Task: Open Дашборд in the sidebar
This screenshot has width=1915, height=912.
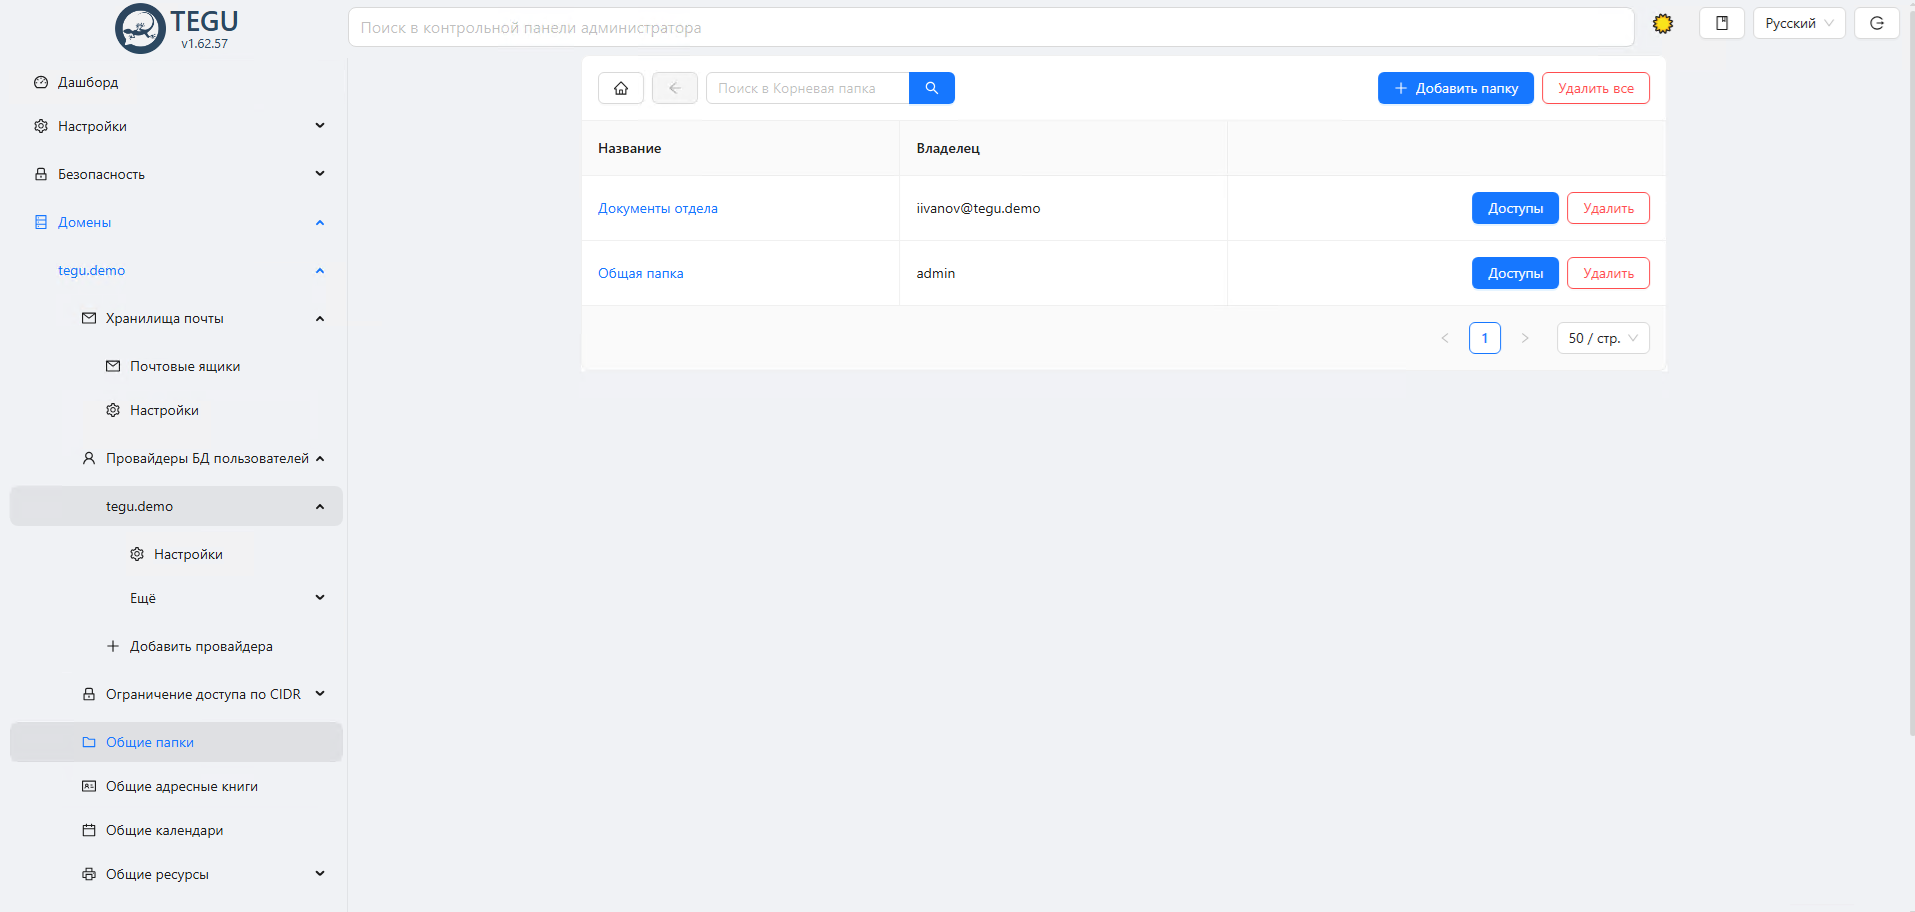Action: point(88,82)
